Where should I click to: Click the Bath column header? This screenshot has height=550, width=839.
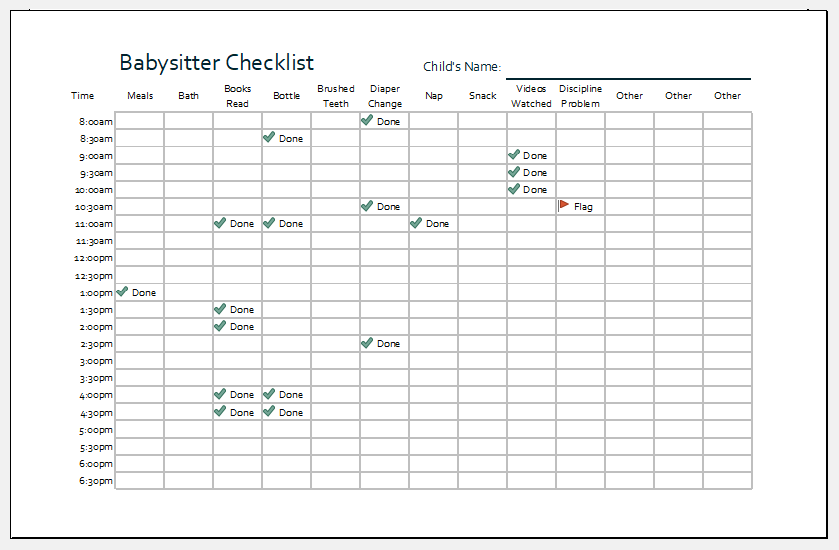coord(188,96)
